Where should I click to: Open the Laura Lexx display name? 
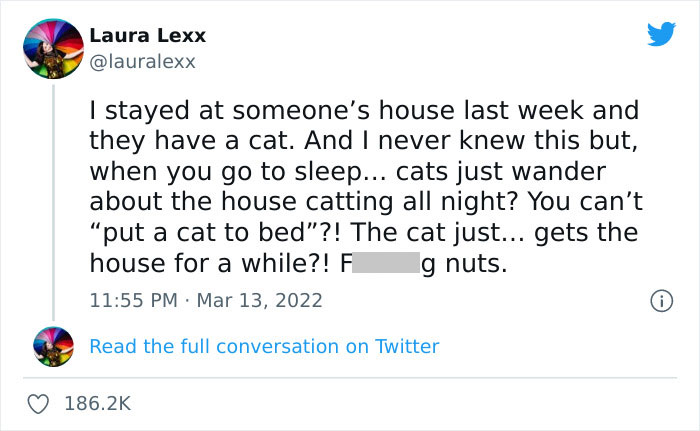pos(148,35)
